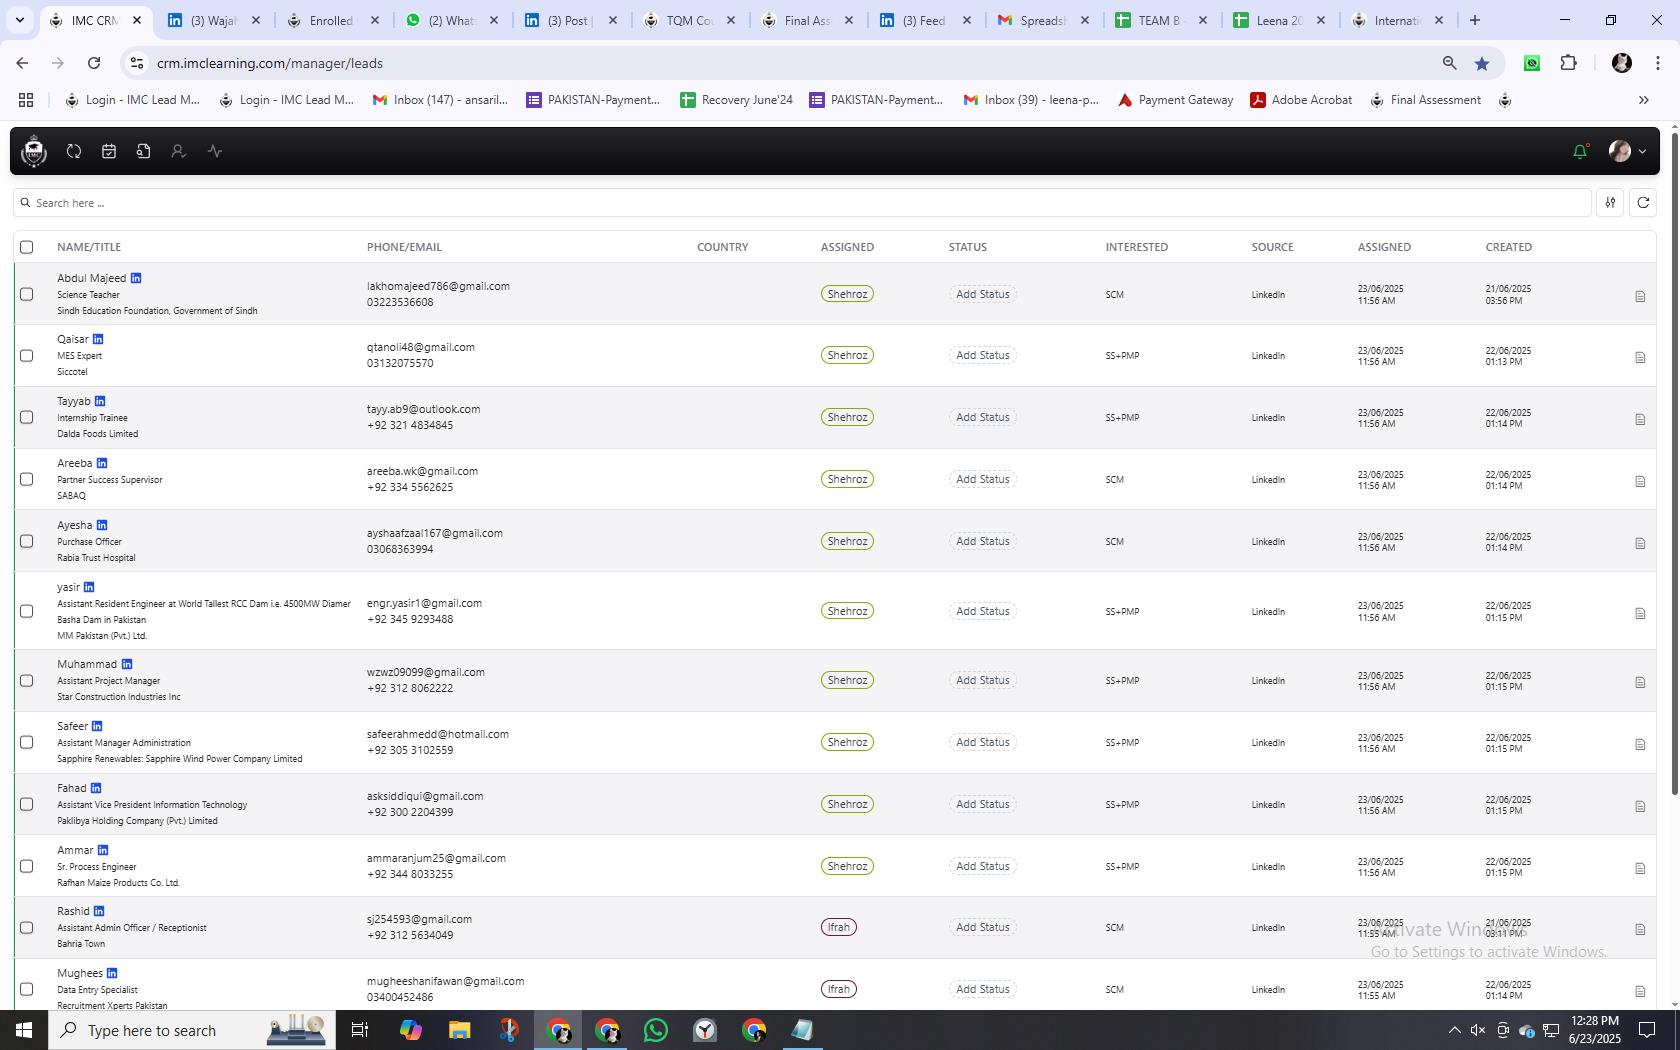Open Add Status for Qaisar

[982, 355]
